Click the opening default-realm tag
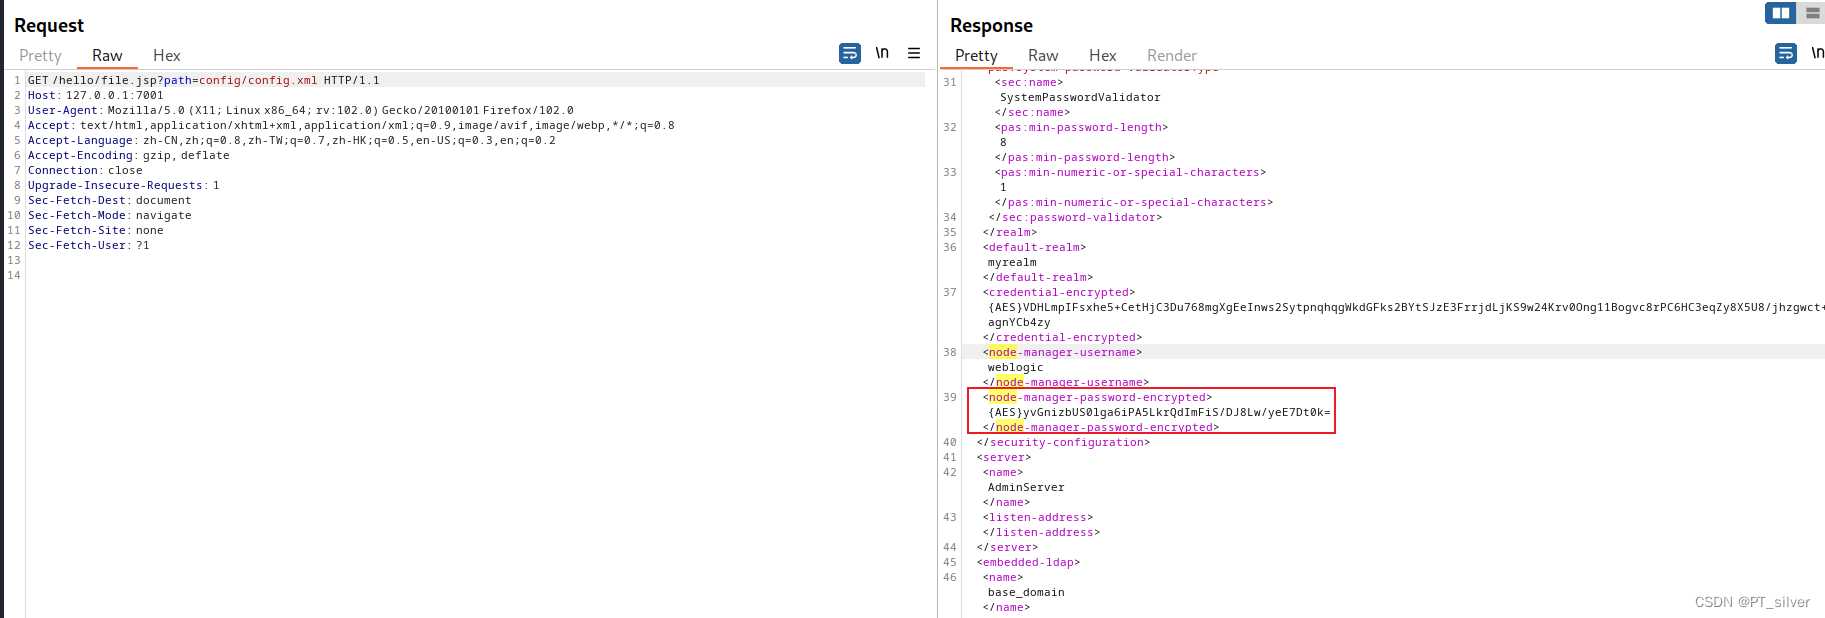1825x618 pixels. 1034,247
